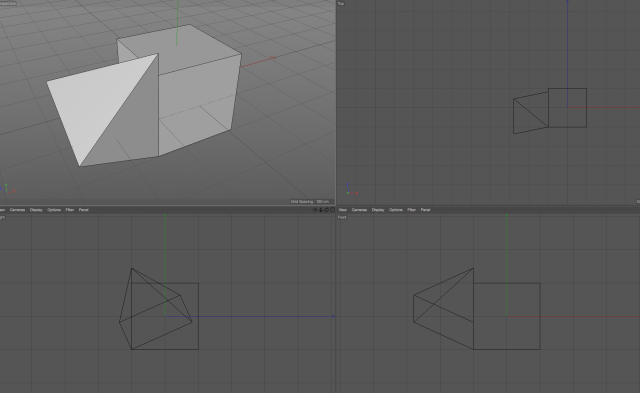Viewport: 640px width, 393px height.
Task: Click the world axis gizmo in Perspective view
Action: tap(7, 189)
